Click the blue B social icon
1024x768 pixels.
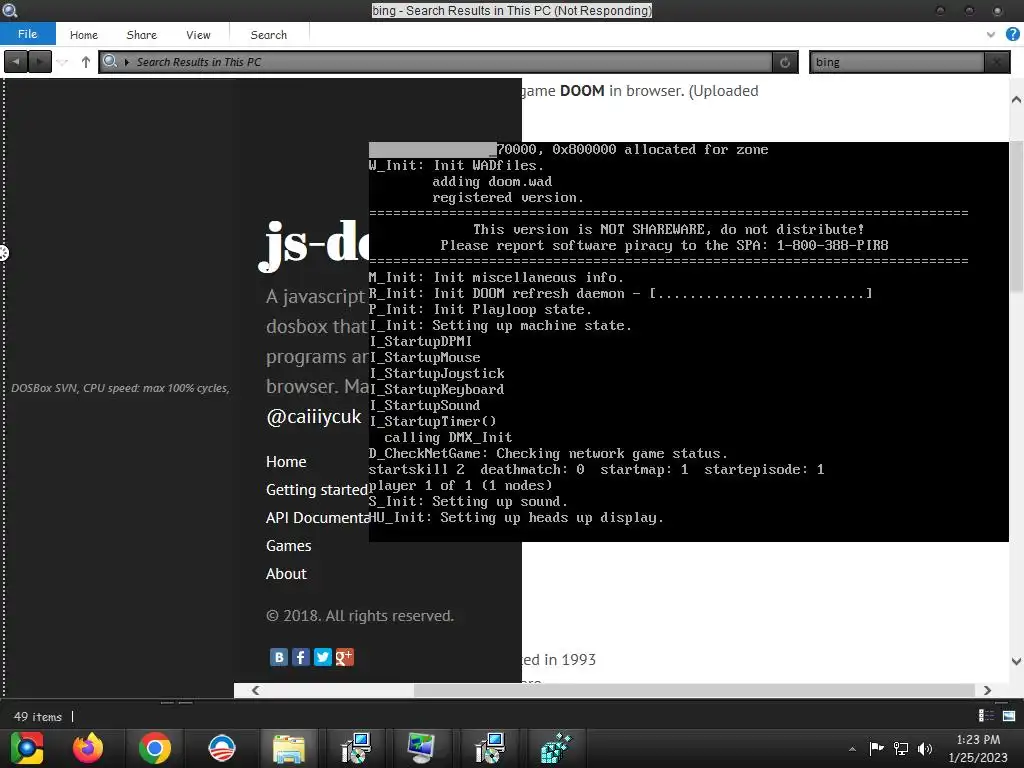click(279, 657)
